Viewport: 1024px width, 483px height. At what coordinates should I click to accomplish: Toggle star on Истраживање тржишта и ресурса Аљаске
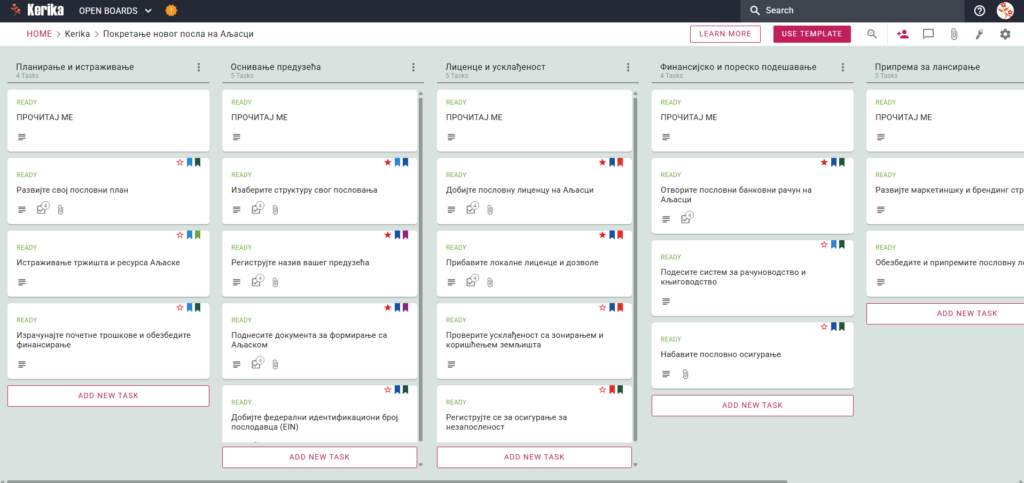tap(180, 234)
